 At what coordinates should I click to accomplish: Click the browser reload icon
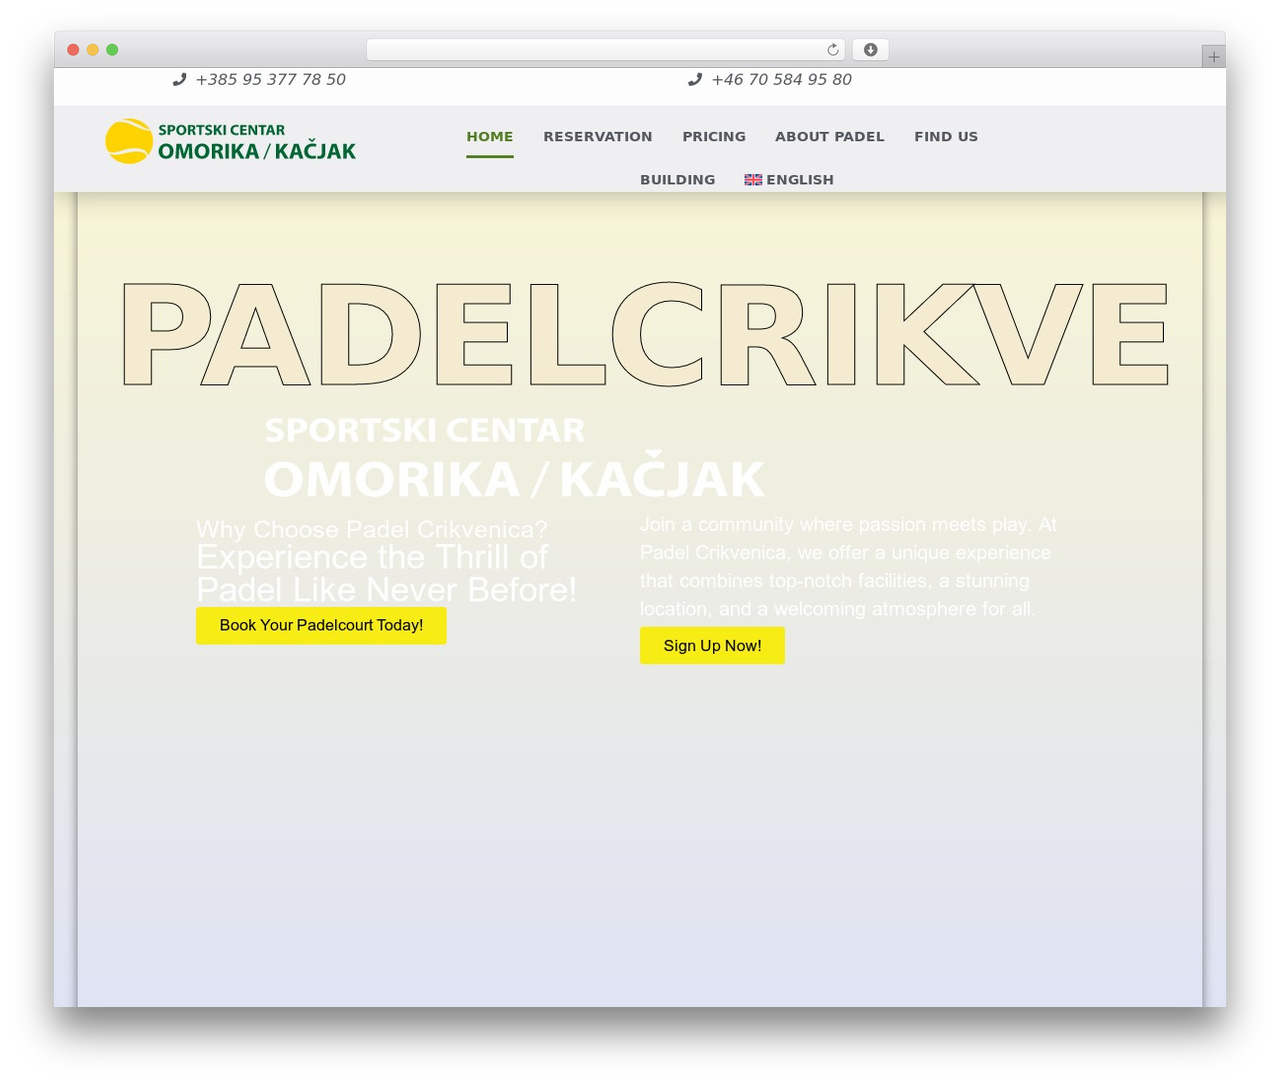pyautogui.click(x=832, y=50)
